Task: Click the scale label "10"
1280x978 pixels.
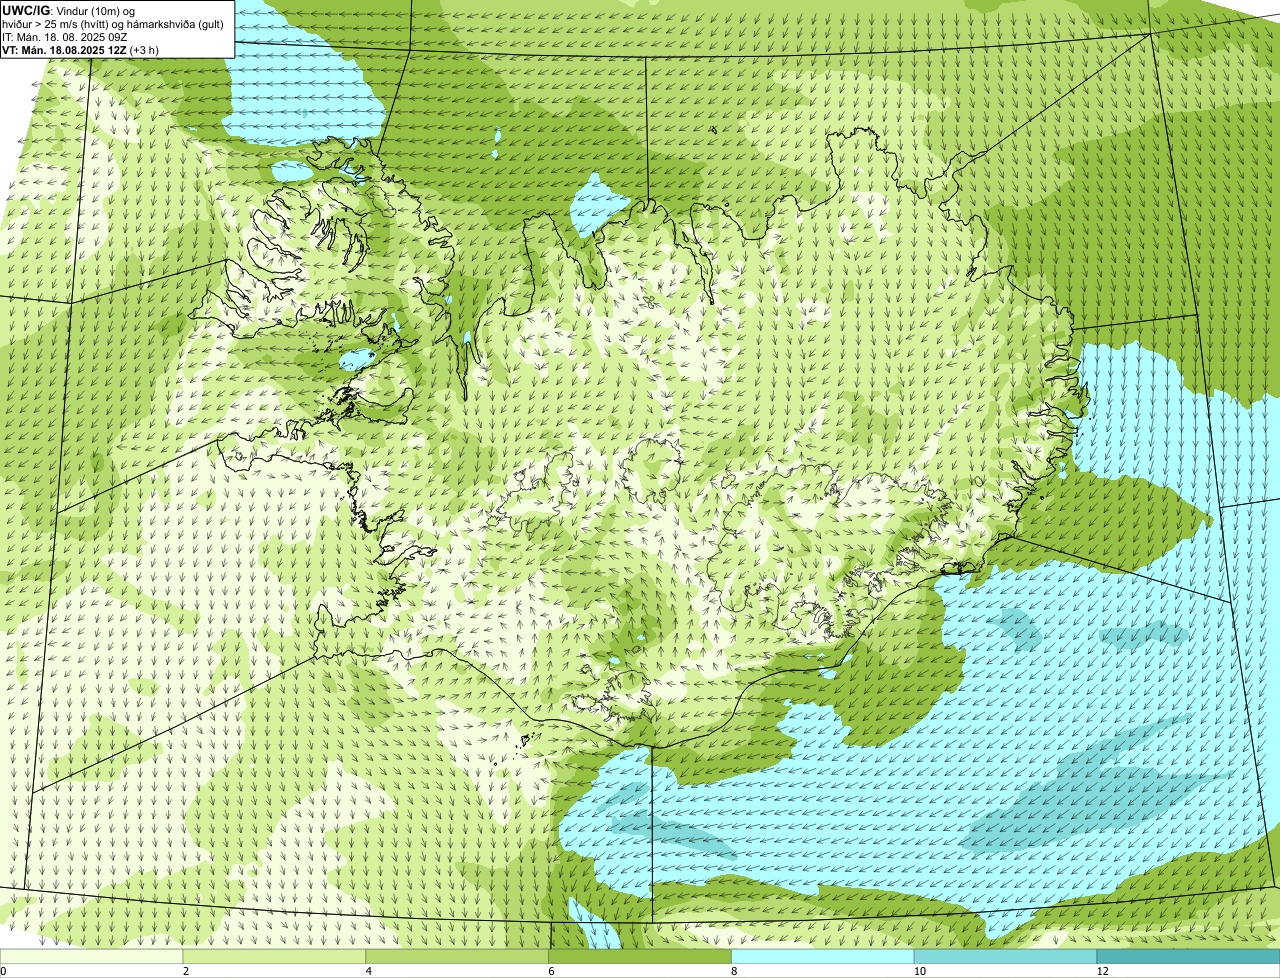Action: tap(918, 971)
